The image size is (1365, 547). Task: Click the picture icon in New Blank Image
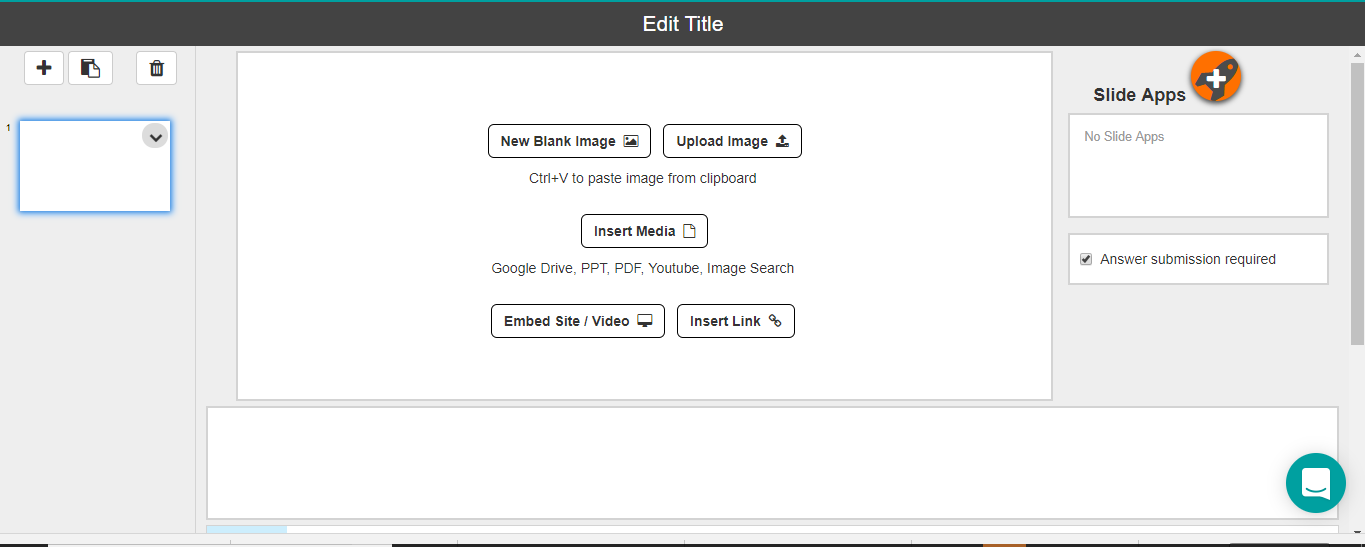click(631, 141)
